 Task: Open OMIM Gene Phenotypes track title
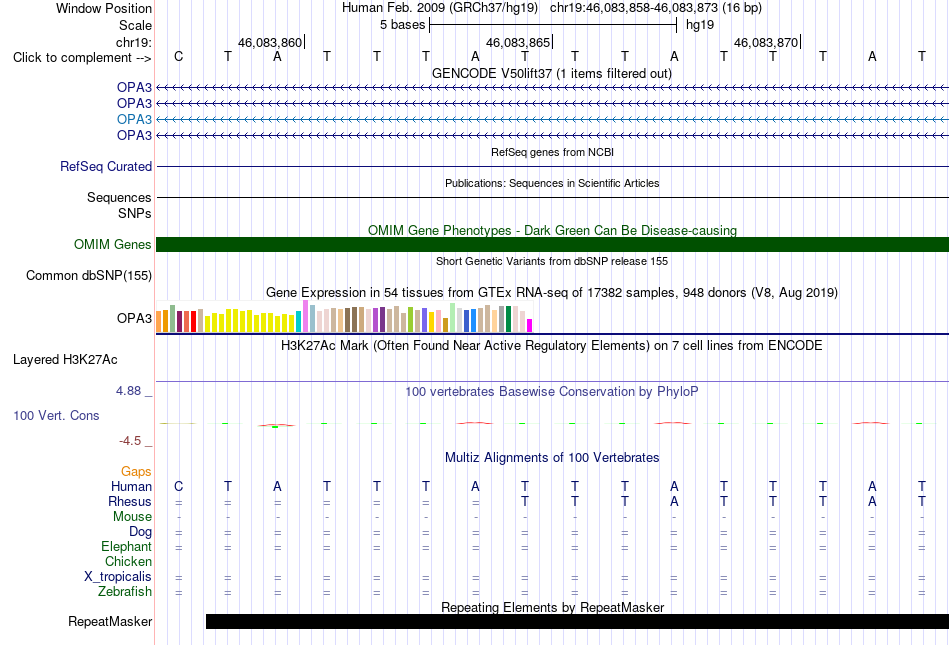(x=552, y=230)
